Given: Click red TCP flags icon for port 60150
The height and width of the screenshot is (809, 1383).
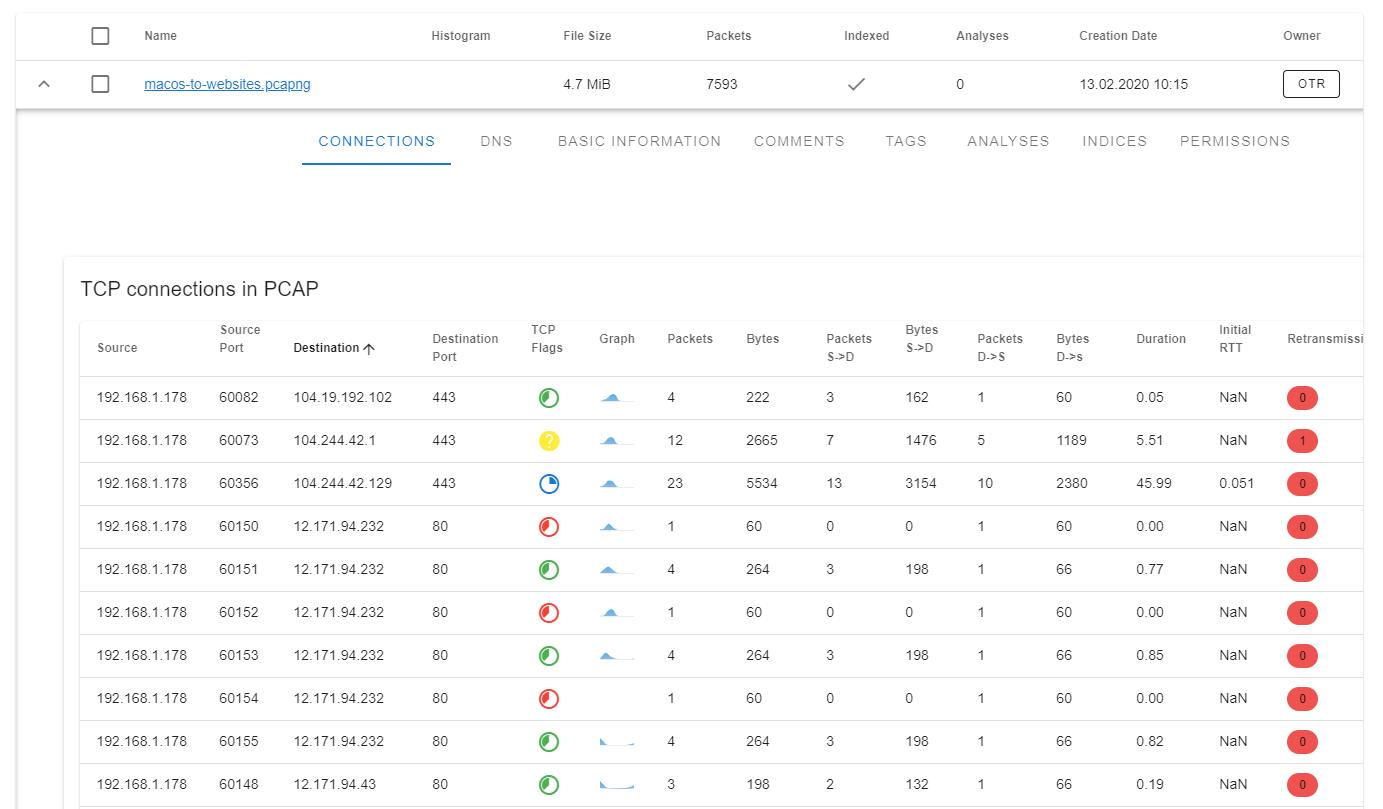Looking at the screenshot, I should pyautogui.click(x=548, y=527).
